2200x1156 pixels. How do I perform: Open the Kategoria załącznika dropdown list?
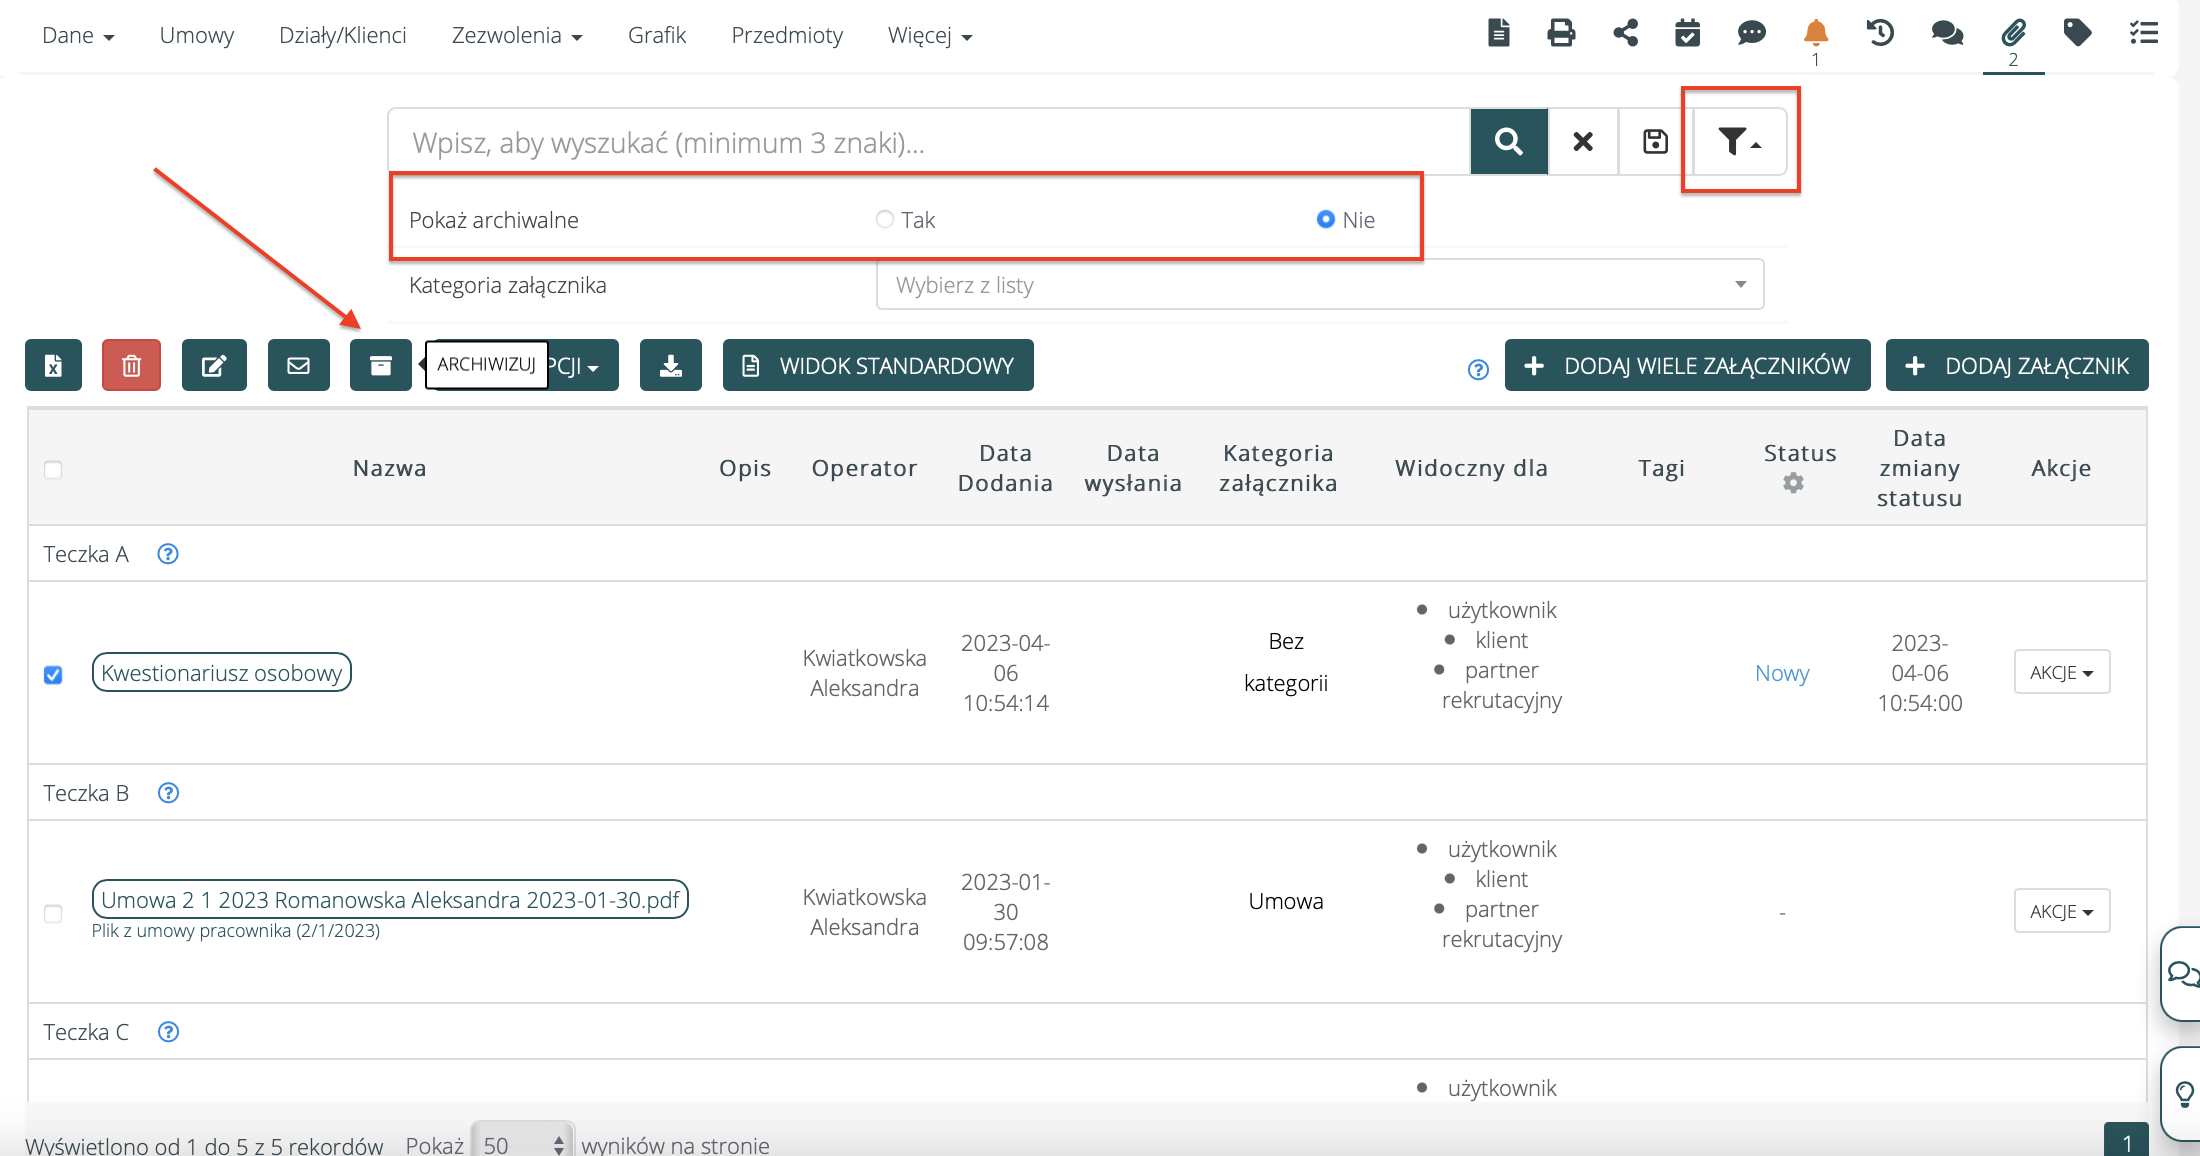point(1319,285)
